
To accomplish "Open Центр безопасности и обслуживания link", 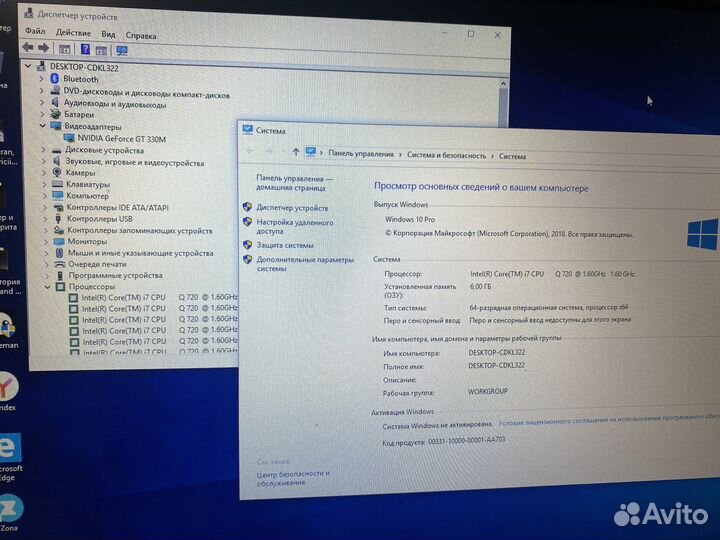I will pos(293,478).
